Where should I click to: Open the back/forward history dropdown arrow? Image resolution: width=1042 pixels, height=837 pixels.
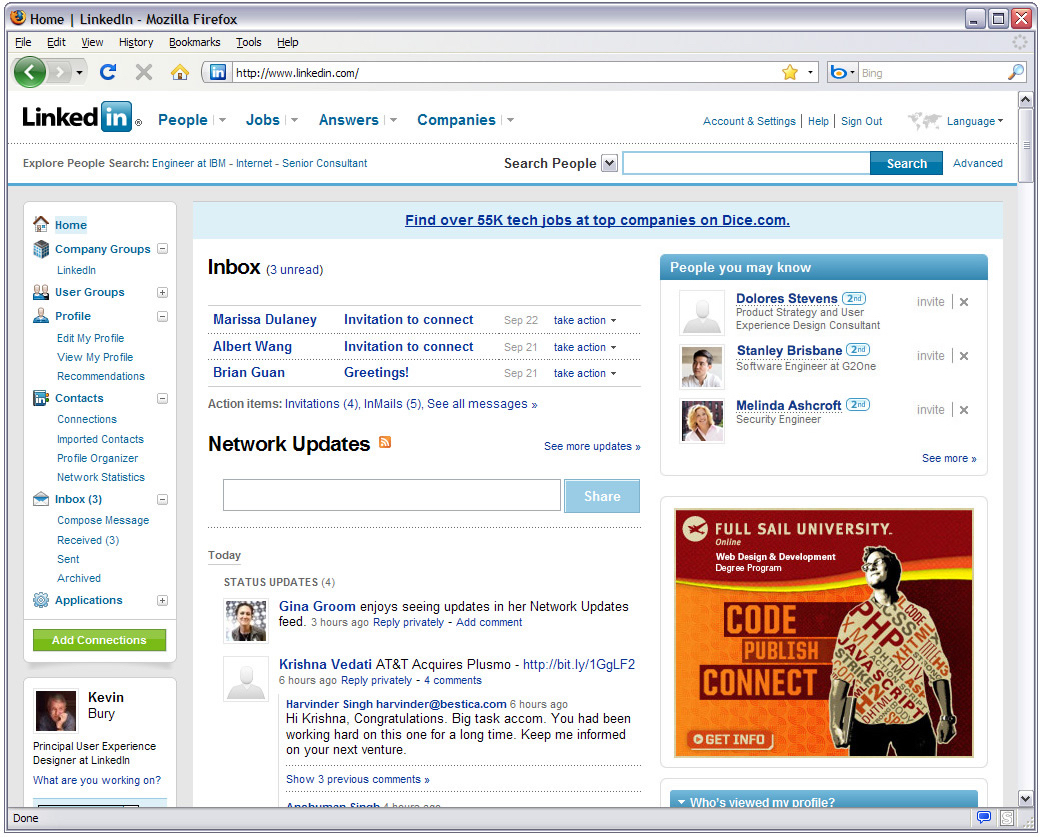pyautogui.click(x=79, y=72)
